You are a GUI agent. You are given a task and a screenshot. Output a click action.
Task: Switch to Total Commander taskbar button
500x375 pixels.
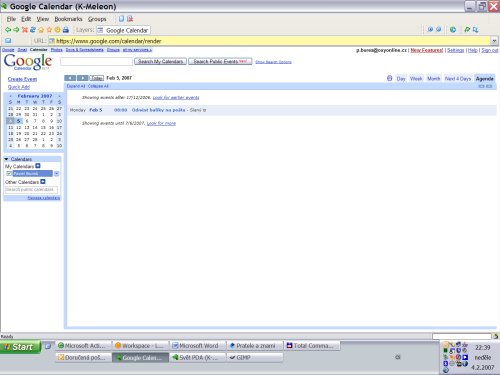tap(312, 346)
